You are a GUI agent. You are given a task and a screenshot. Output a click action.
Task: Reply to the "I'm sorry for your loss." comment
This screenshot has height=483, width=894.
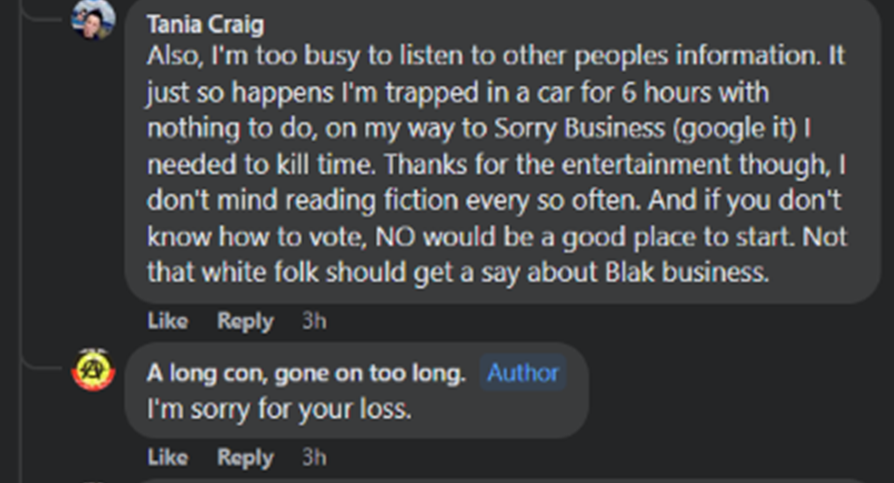[x=245, y=457]
